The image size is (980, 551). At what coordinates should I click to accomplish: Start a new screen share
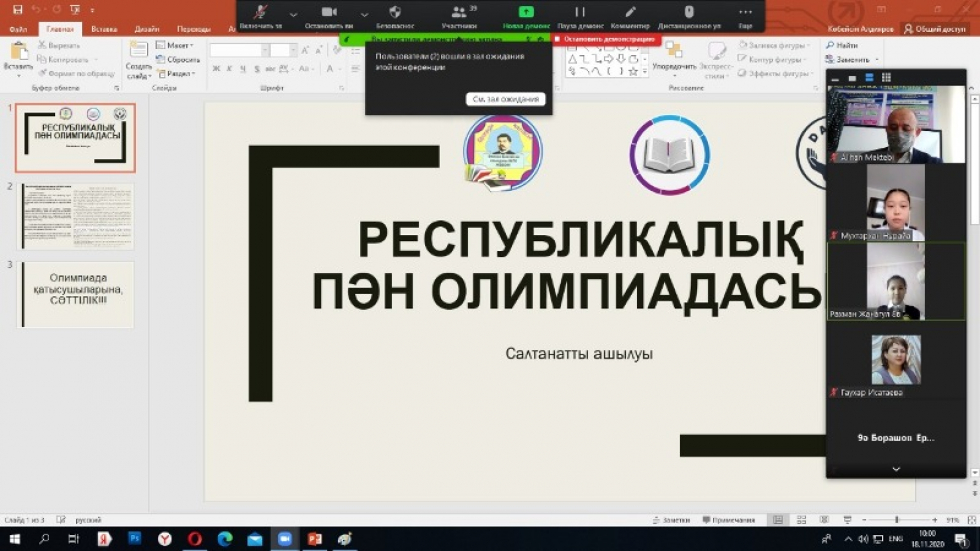pyautogui.click(x=526, y=13)
